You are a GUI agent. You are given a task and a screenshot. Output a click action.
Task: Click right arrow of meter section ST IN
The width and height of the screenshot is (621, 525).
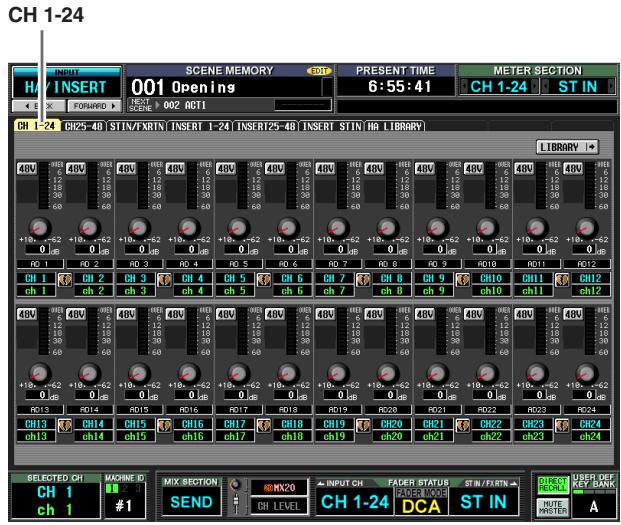pos(611,86)
